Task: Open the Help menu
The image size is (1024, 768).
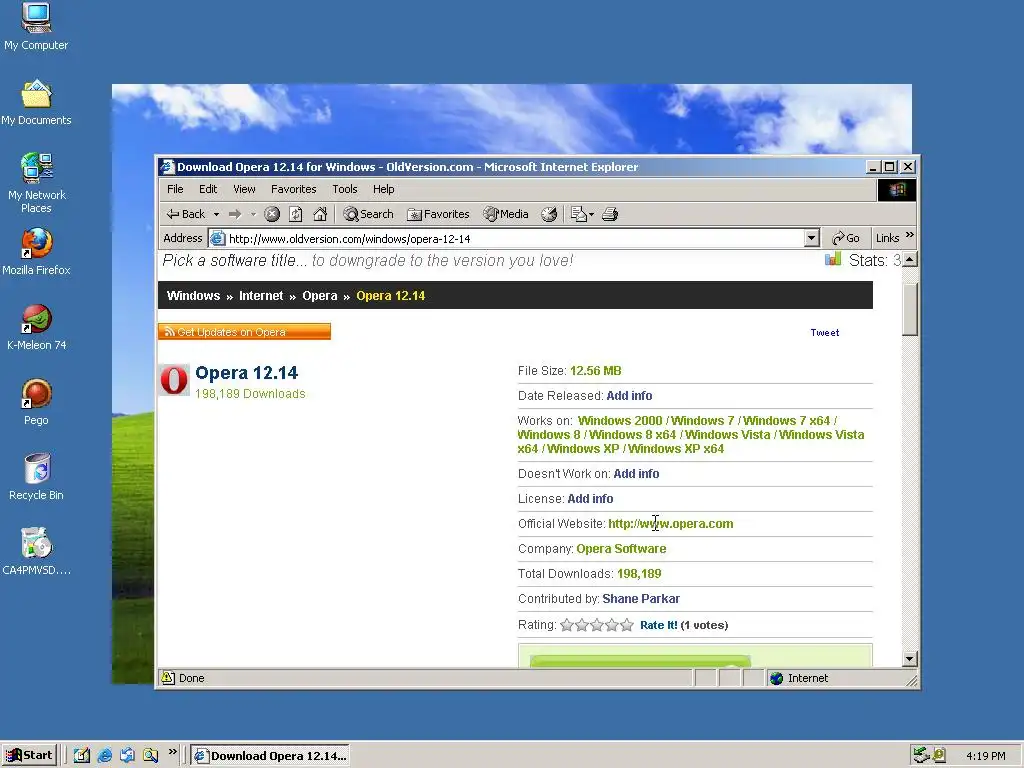Action: click(384, 189)
